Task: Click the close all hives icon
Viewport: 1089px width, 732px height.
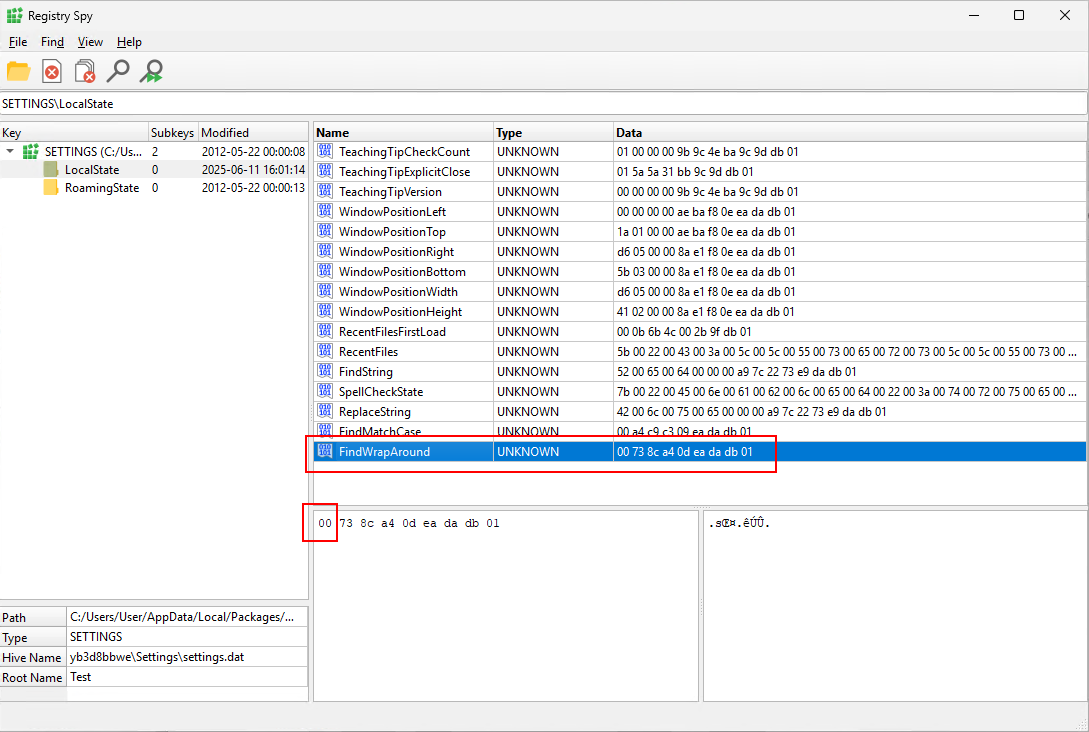Action: coord(85,71)
